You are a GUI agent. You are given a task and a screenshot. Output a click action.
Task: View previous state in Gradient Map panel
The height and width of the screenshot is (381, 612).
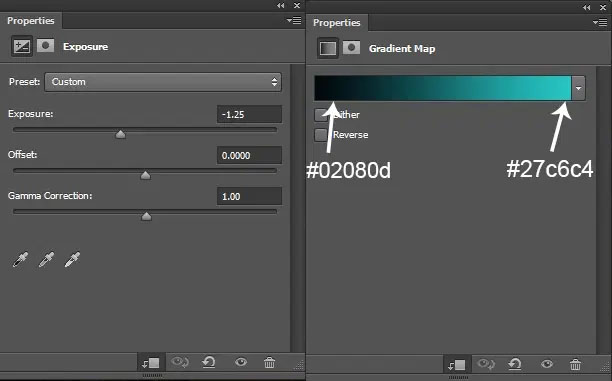486,365
